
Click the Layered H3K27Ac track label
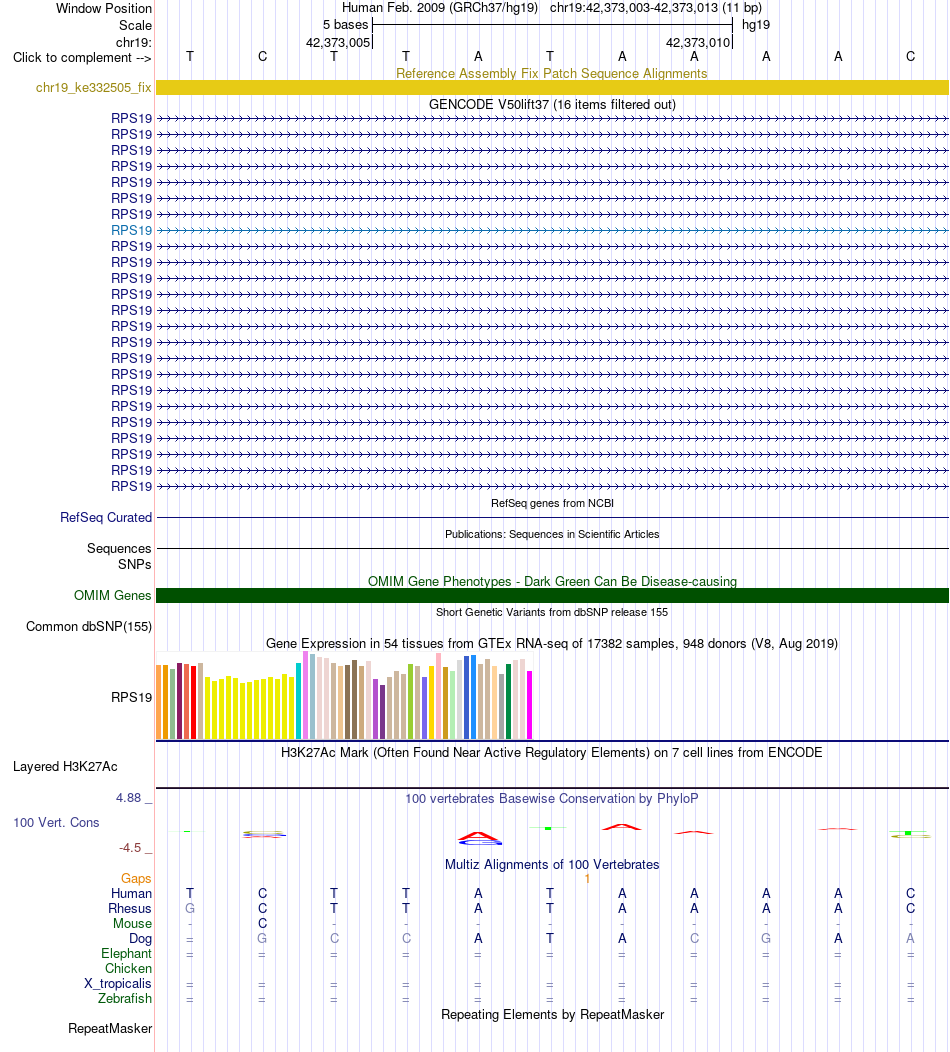65,766
